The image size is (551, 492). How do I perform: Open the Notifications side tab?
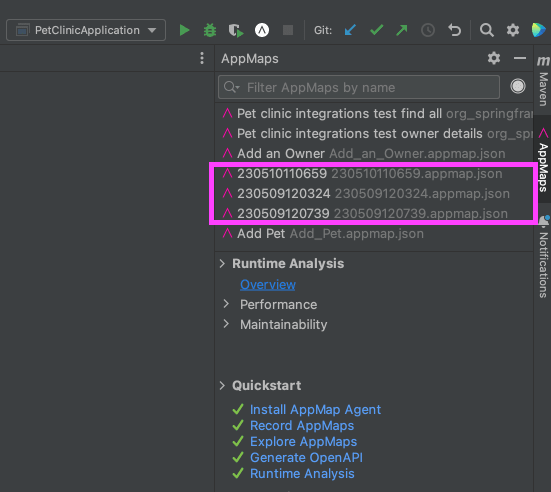pyautogui.click(x=543, y=257)
